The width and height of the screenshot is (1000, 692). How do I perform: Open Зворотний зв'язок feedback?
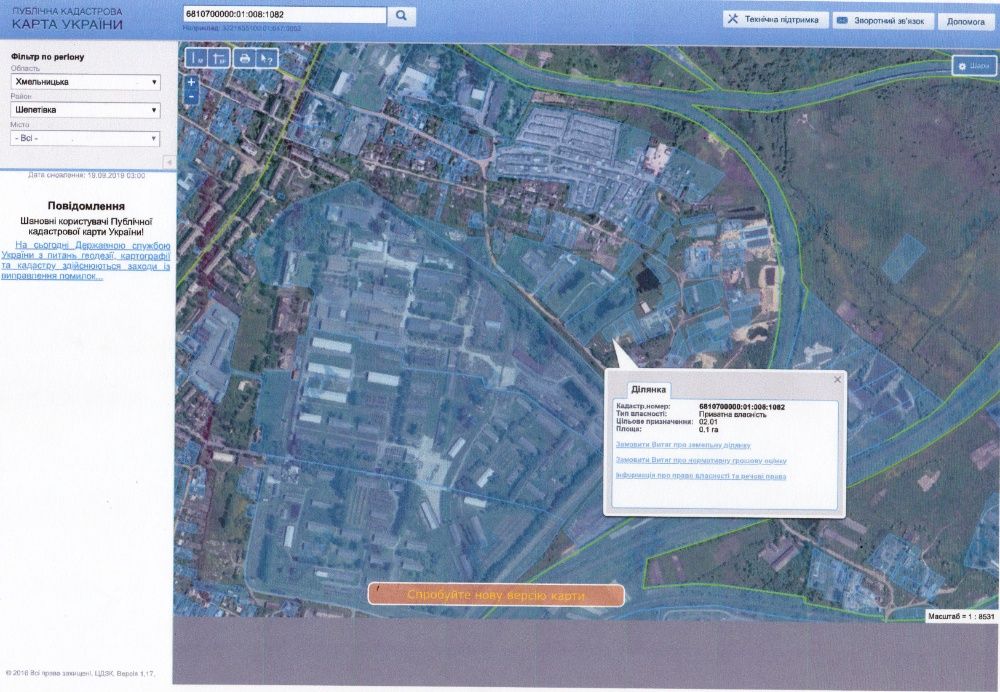(883, 21)
